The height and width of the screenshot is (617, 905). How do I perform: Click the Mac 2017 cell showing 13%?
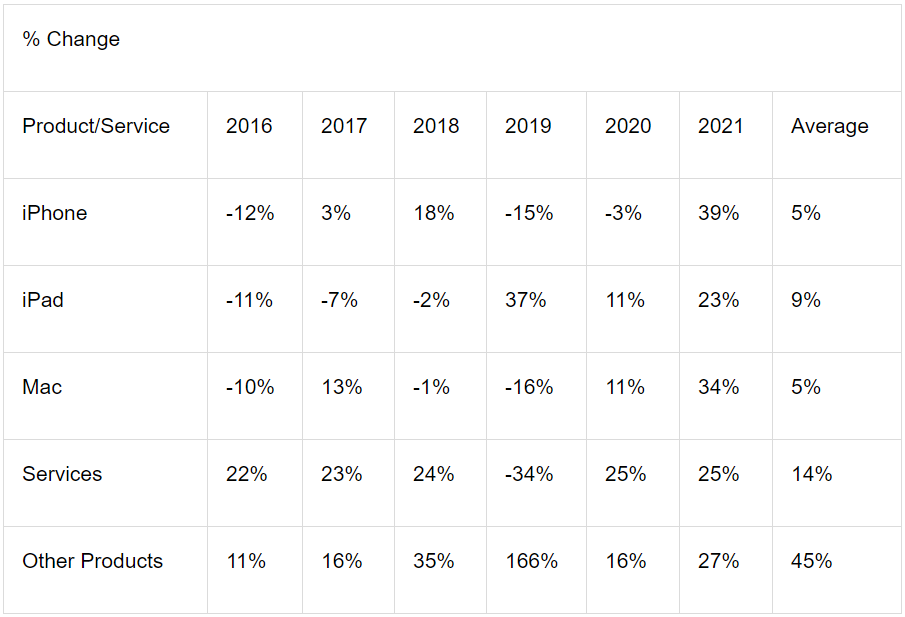(341, 387)
